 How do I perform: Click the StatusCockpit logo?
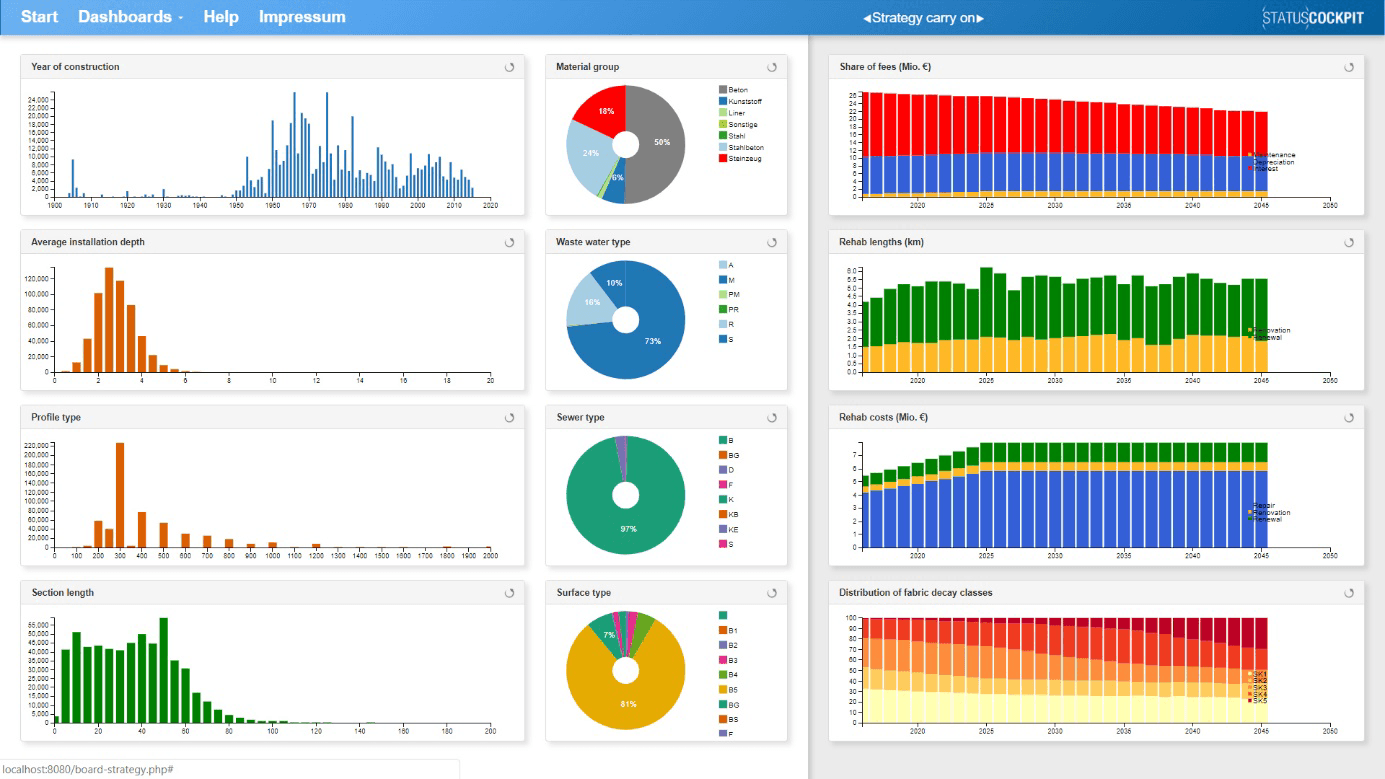pos(1312,17)
